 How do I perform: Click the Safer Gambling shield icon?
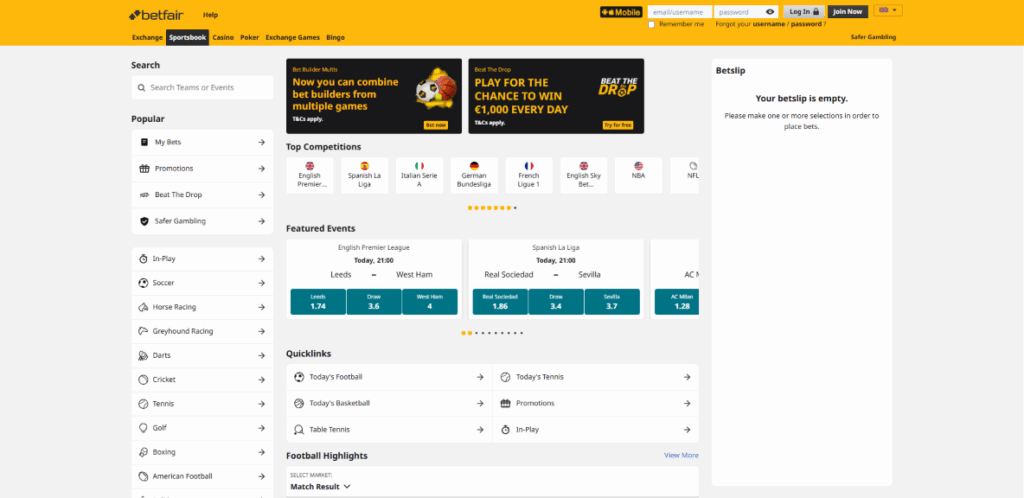coord(144,221)
